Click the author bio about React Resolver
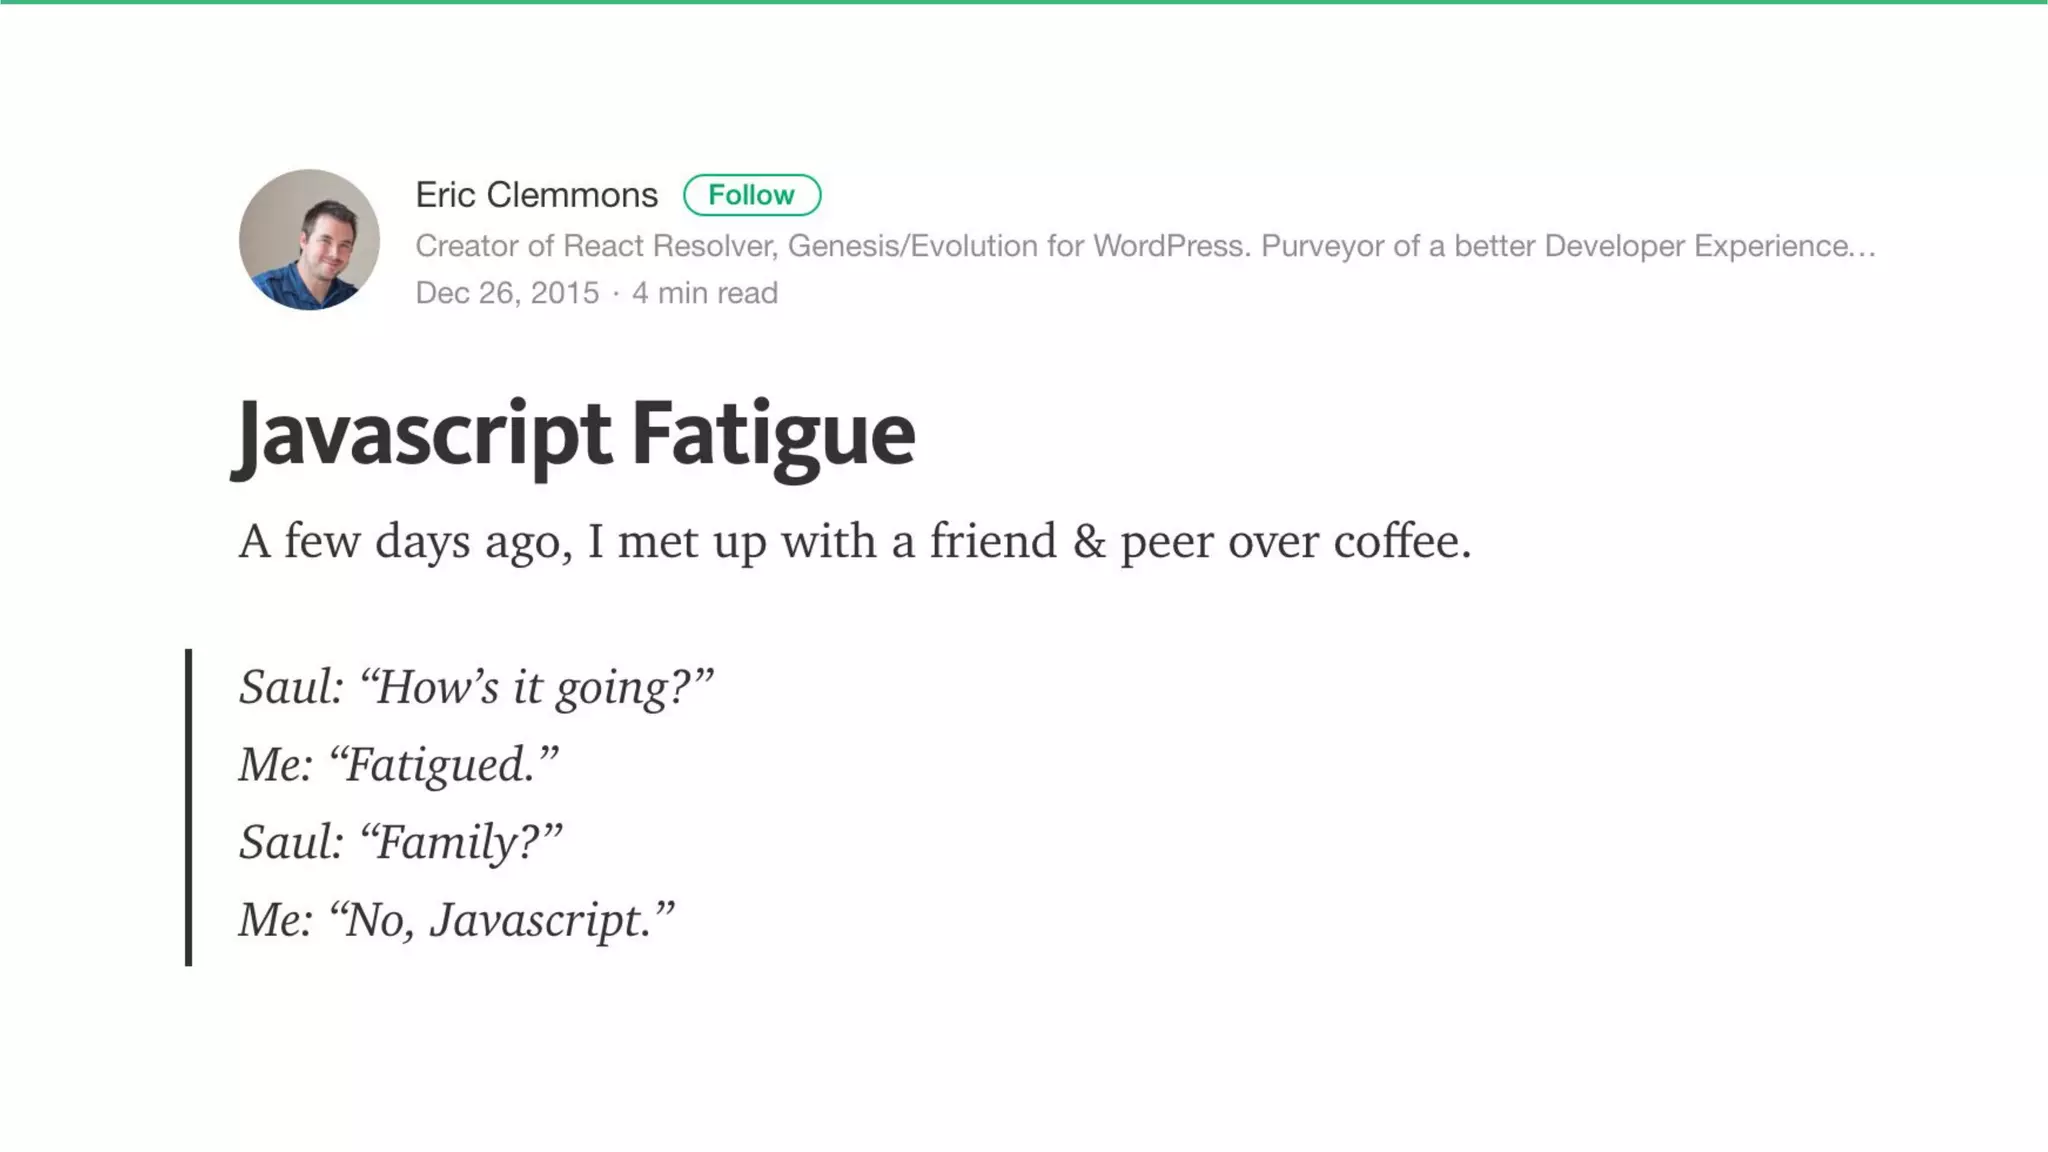 coord(1145,246)
